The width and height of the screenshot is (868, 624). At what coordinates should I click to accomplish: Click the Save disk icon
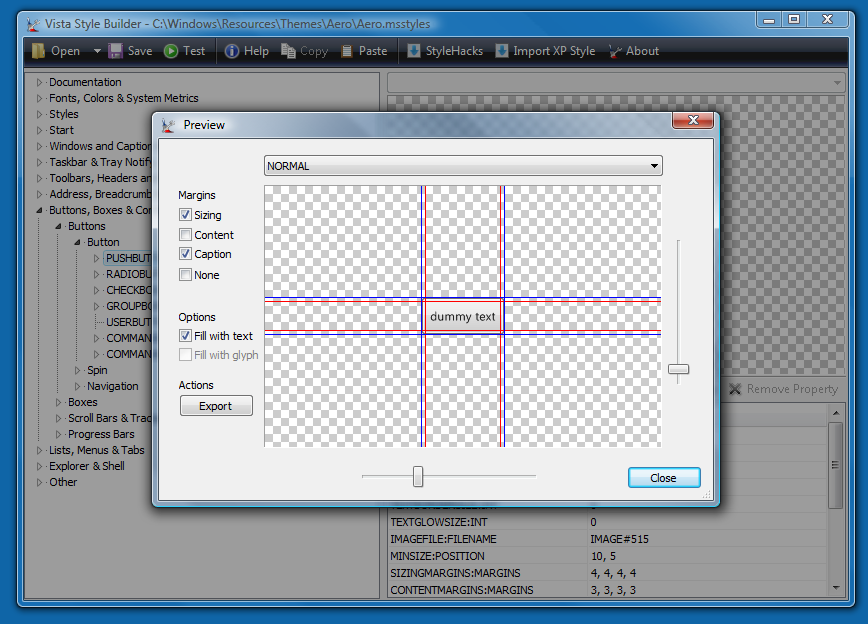[116, 51]
